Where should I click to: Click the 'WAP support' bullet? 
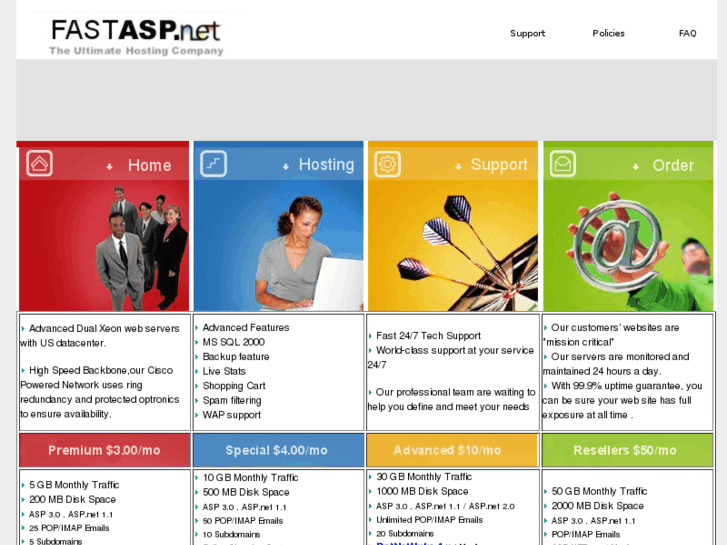point(231,415)
